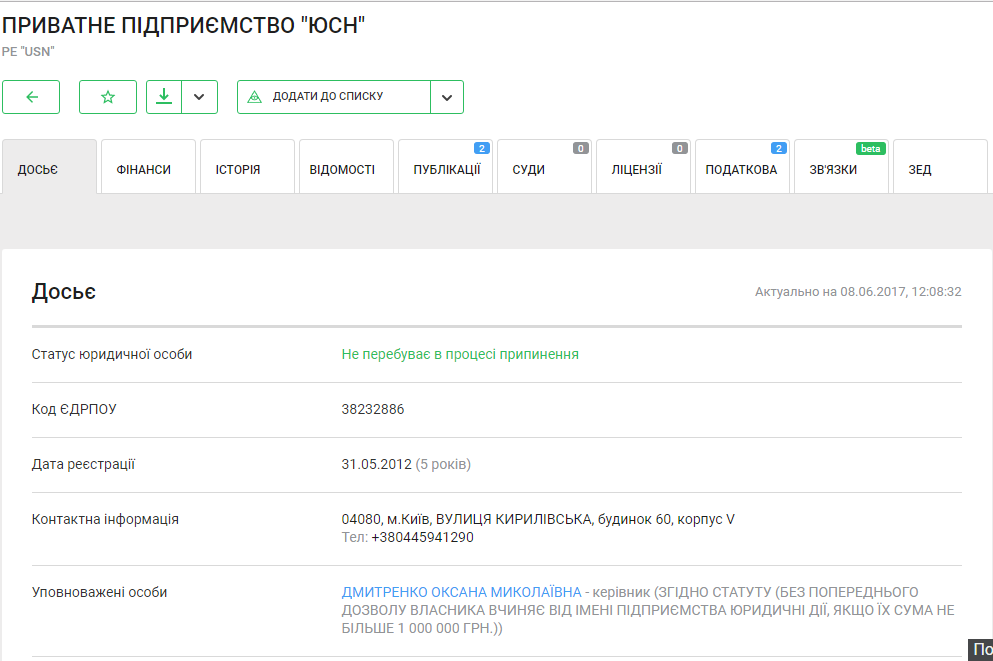The height and width of the screenshot is (661, 993).
Task: Open Дмитренко Оксана Миколаївна profile link
Action: (x=461, y=592)
